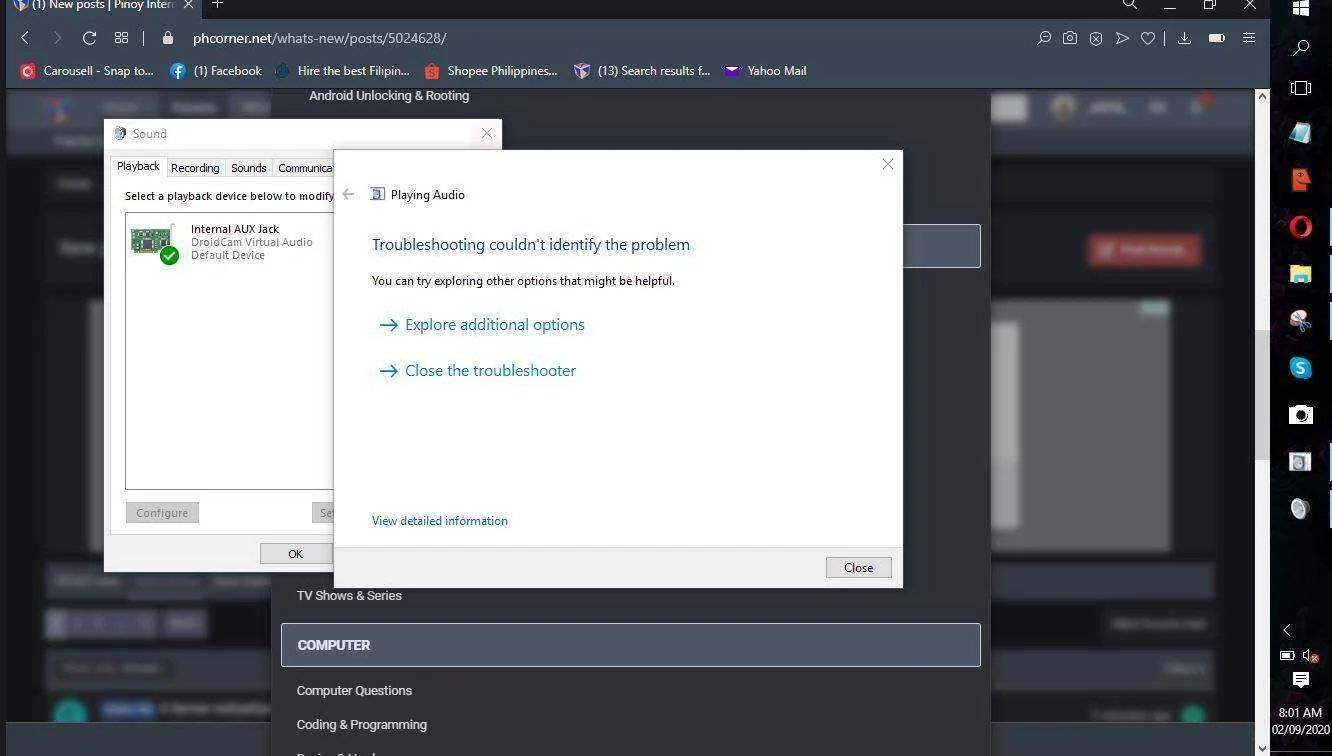Click the Close button in troubleshooter

pyautogui.click(x=859, y=567)
